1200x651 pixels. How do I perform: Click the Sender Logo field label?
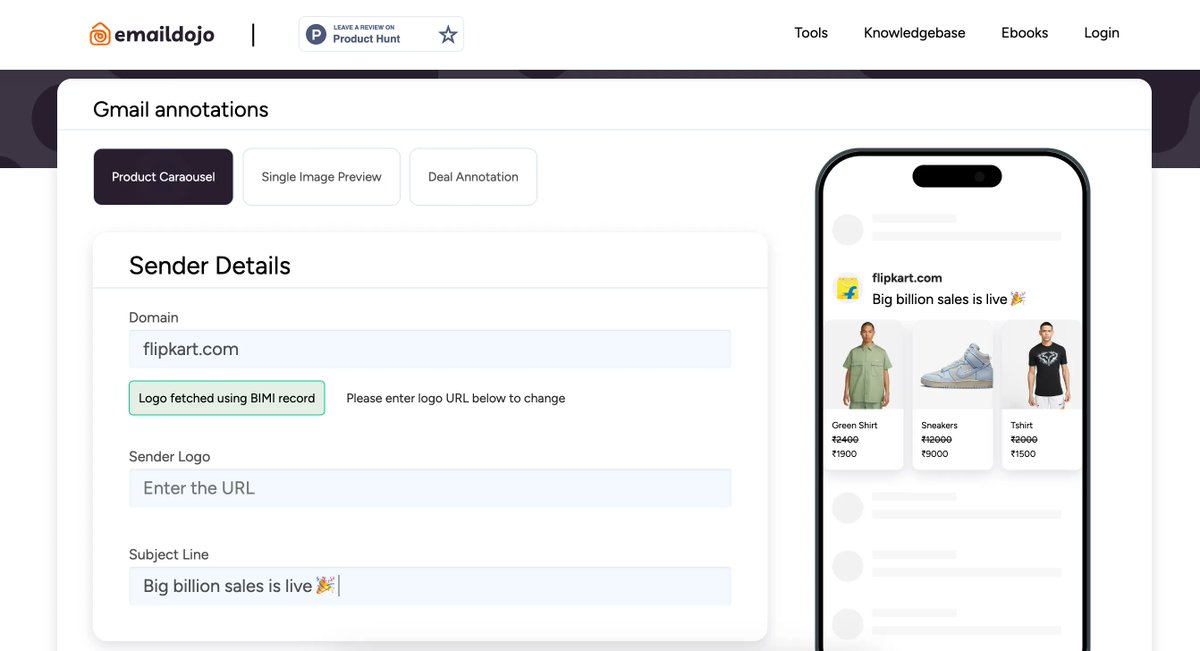170,457
